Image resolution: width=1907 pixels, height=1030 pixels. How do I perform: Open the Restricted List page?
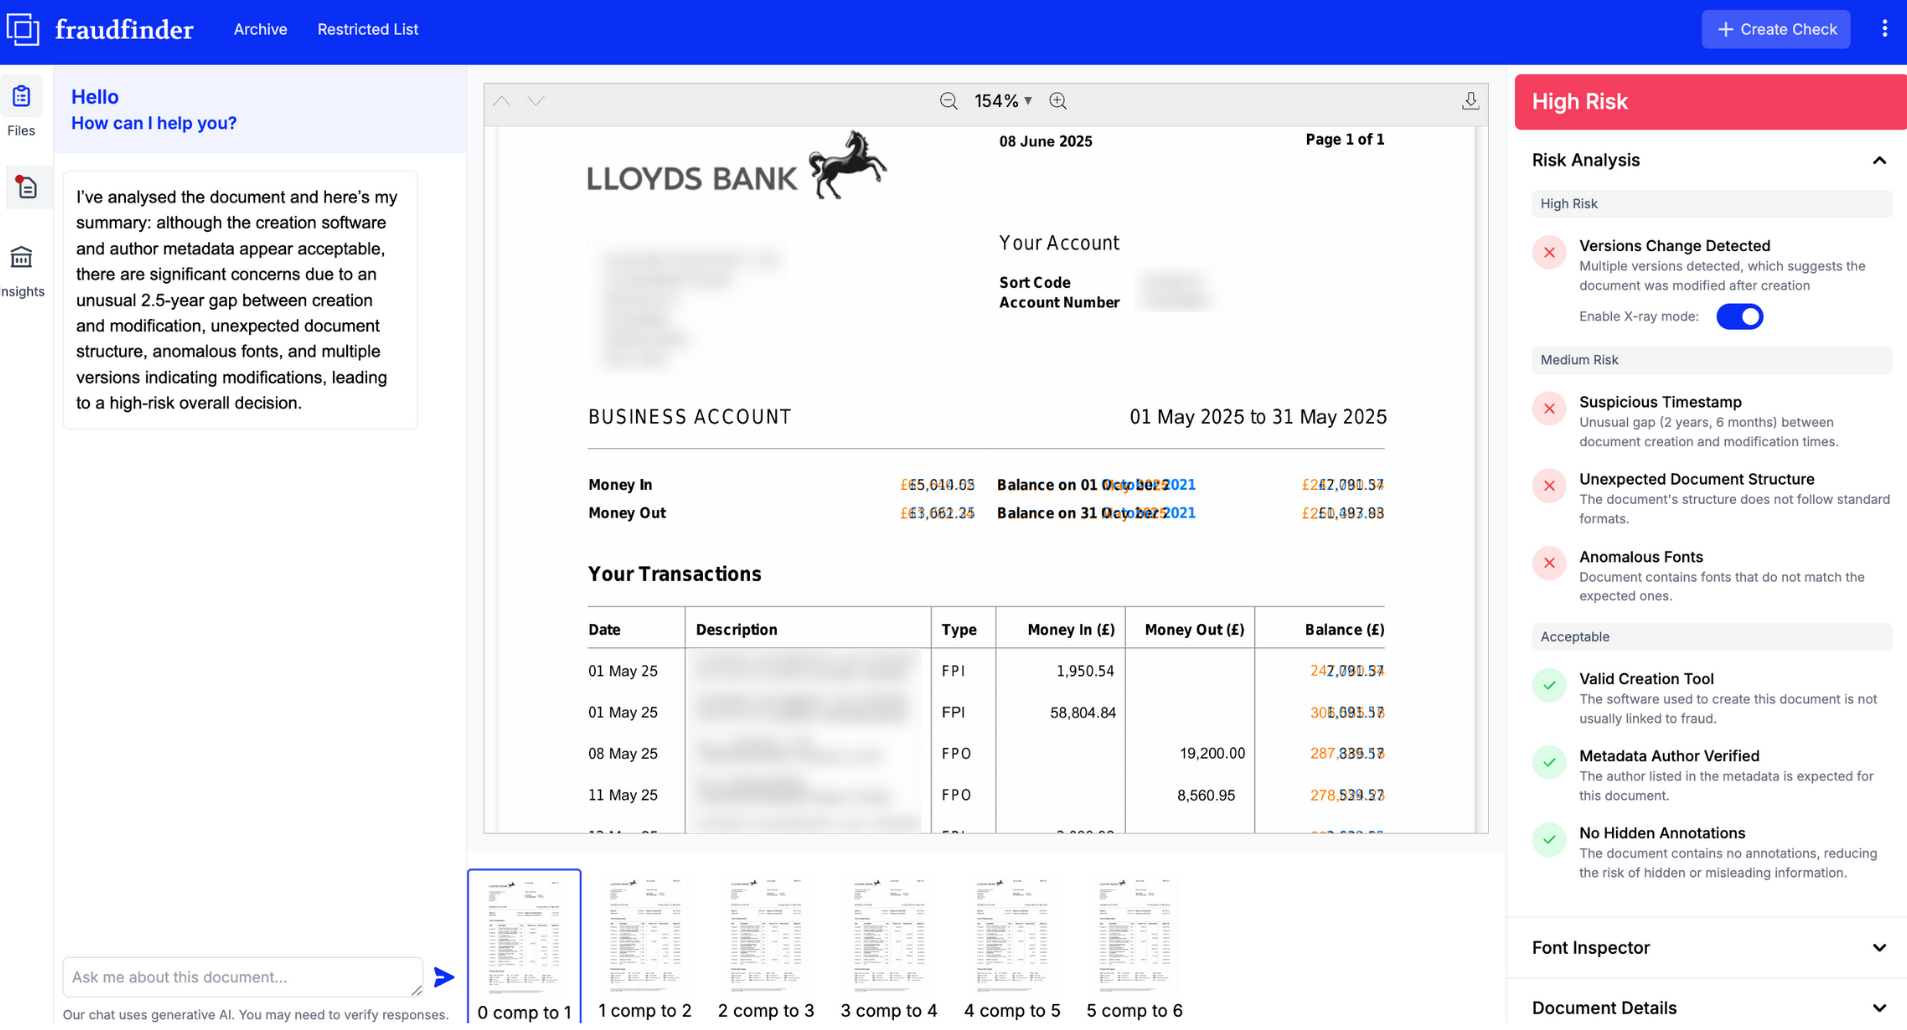click(x=368, y=29)
